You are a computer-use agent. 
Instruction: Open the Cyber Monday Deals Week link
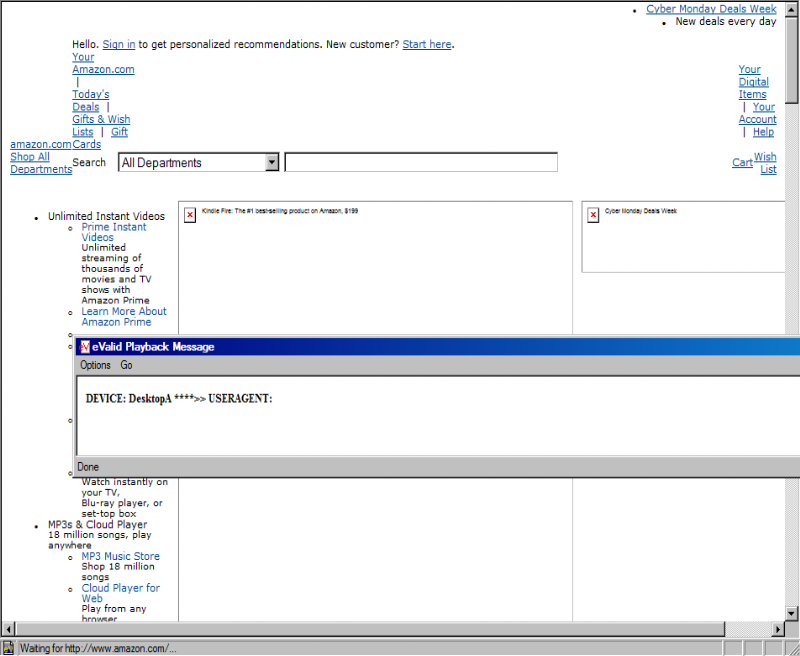point(711,9)
